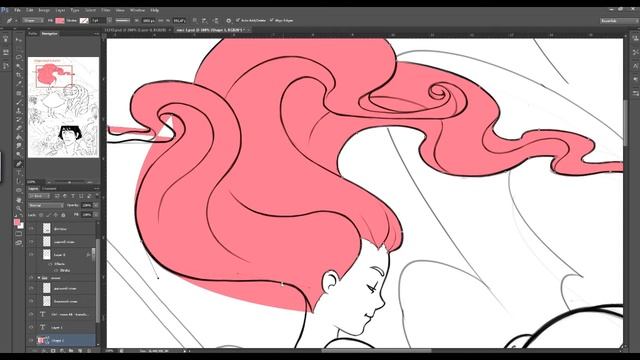Screen dimensions: 640x360
Task: Toggle Align Edges checkbox
Action: pyautogui.click(x=271, y=20)
